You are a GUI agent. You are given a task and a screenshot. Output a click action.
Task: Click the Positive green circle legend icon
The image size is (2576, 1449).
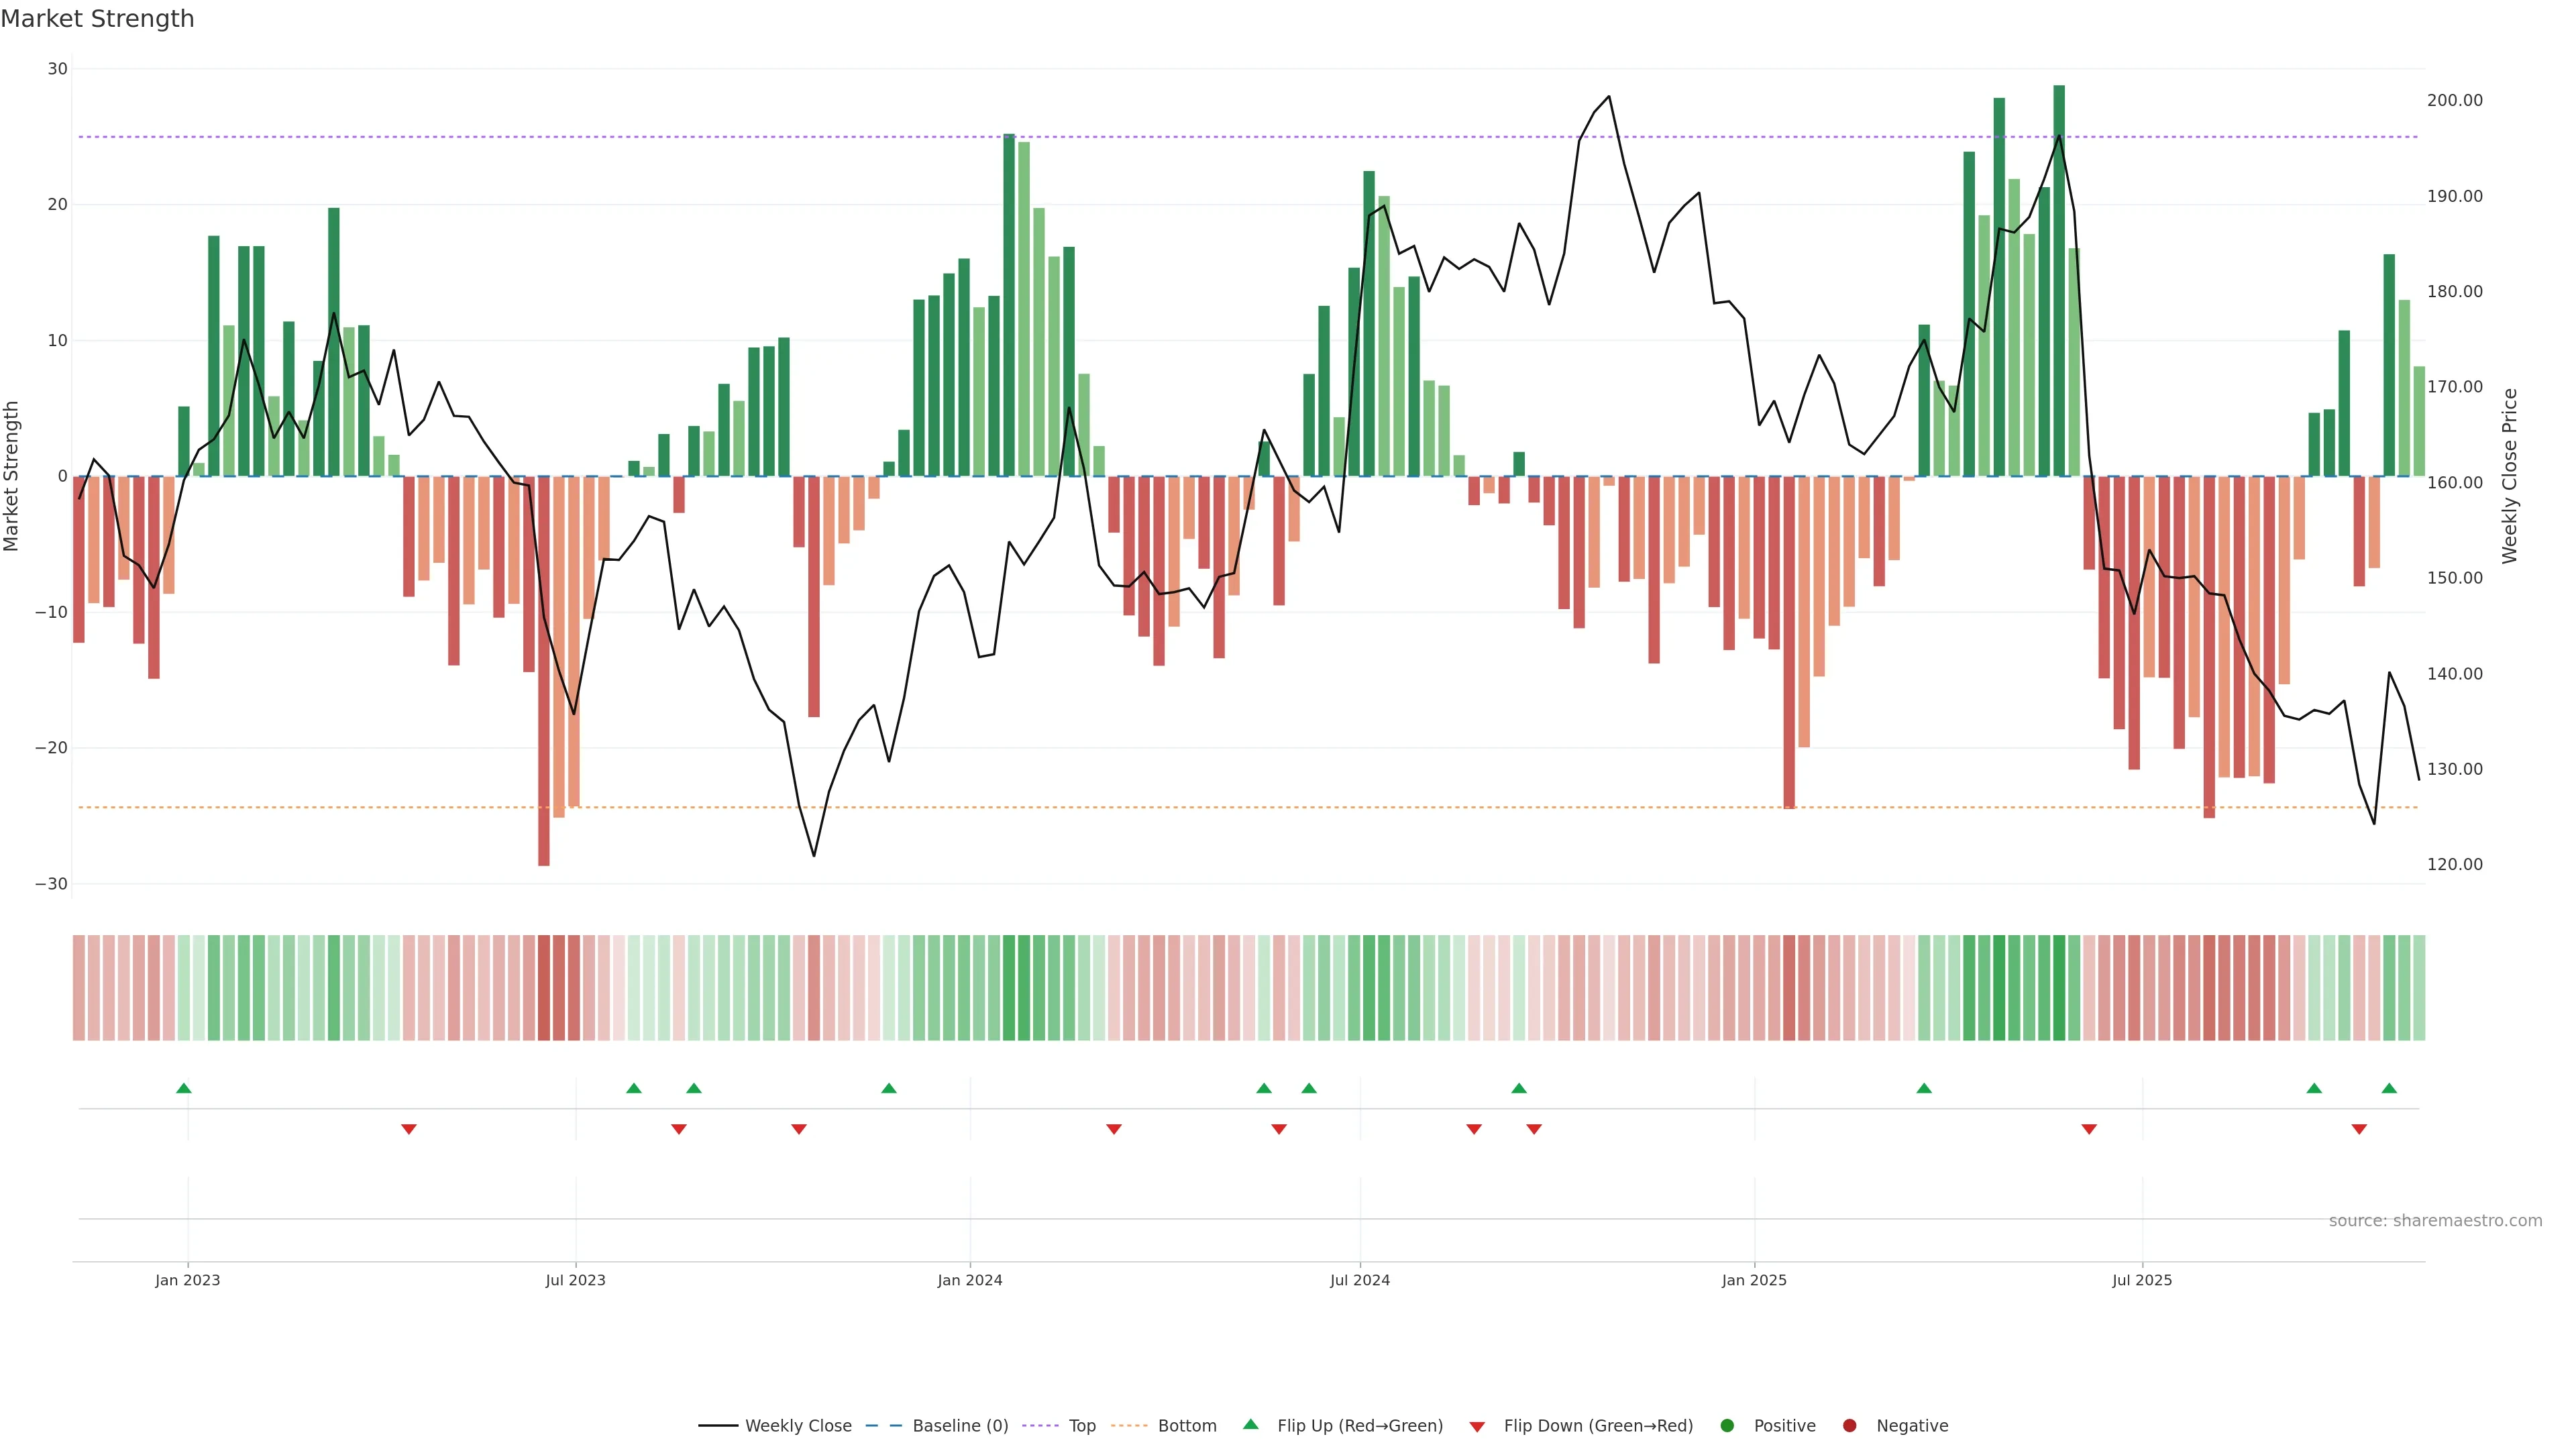[1727, 1426]
